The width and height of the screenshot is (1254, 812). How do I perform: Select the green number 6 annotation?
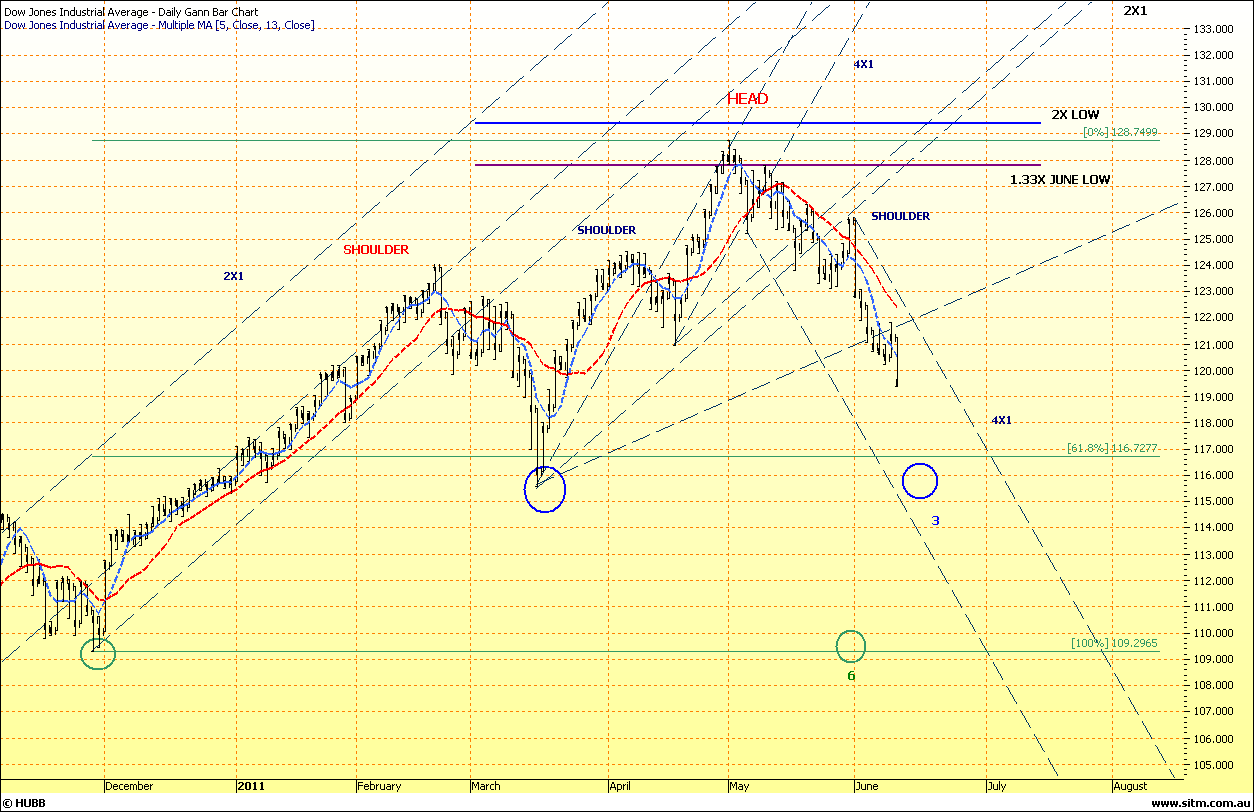(x=851, y=676)
